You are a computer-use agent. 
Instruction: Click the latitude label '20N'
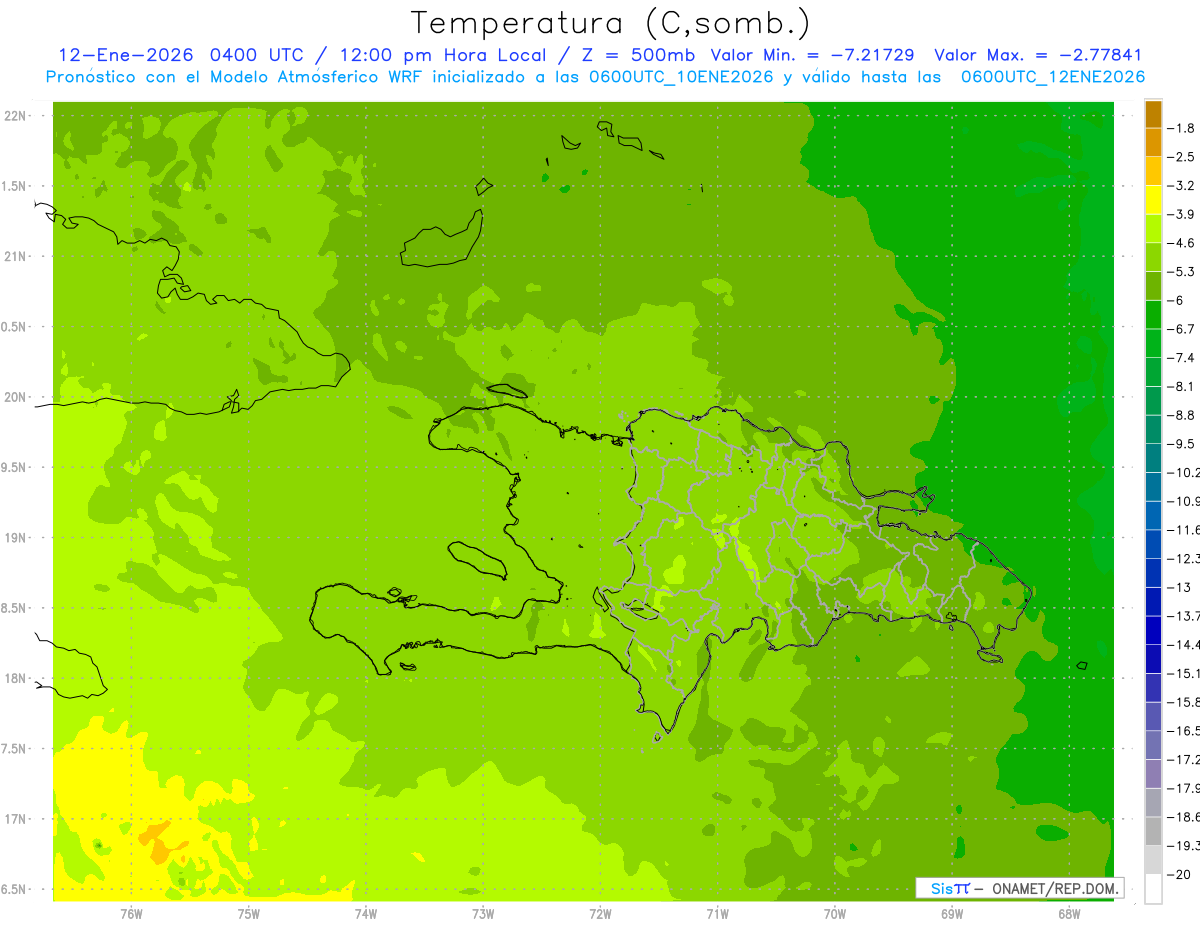[x=14, y=397]
